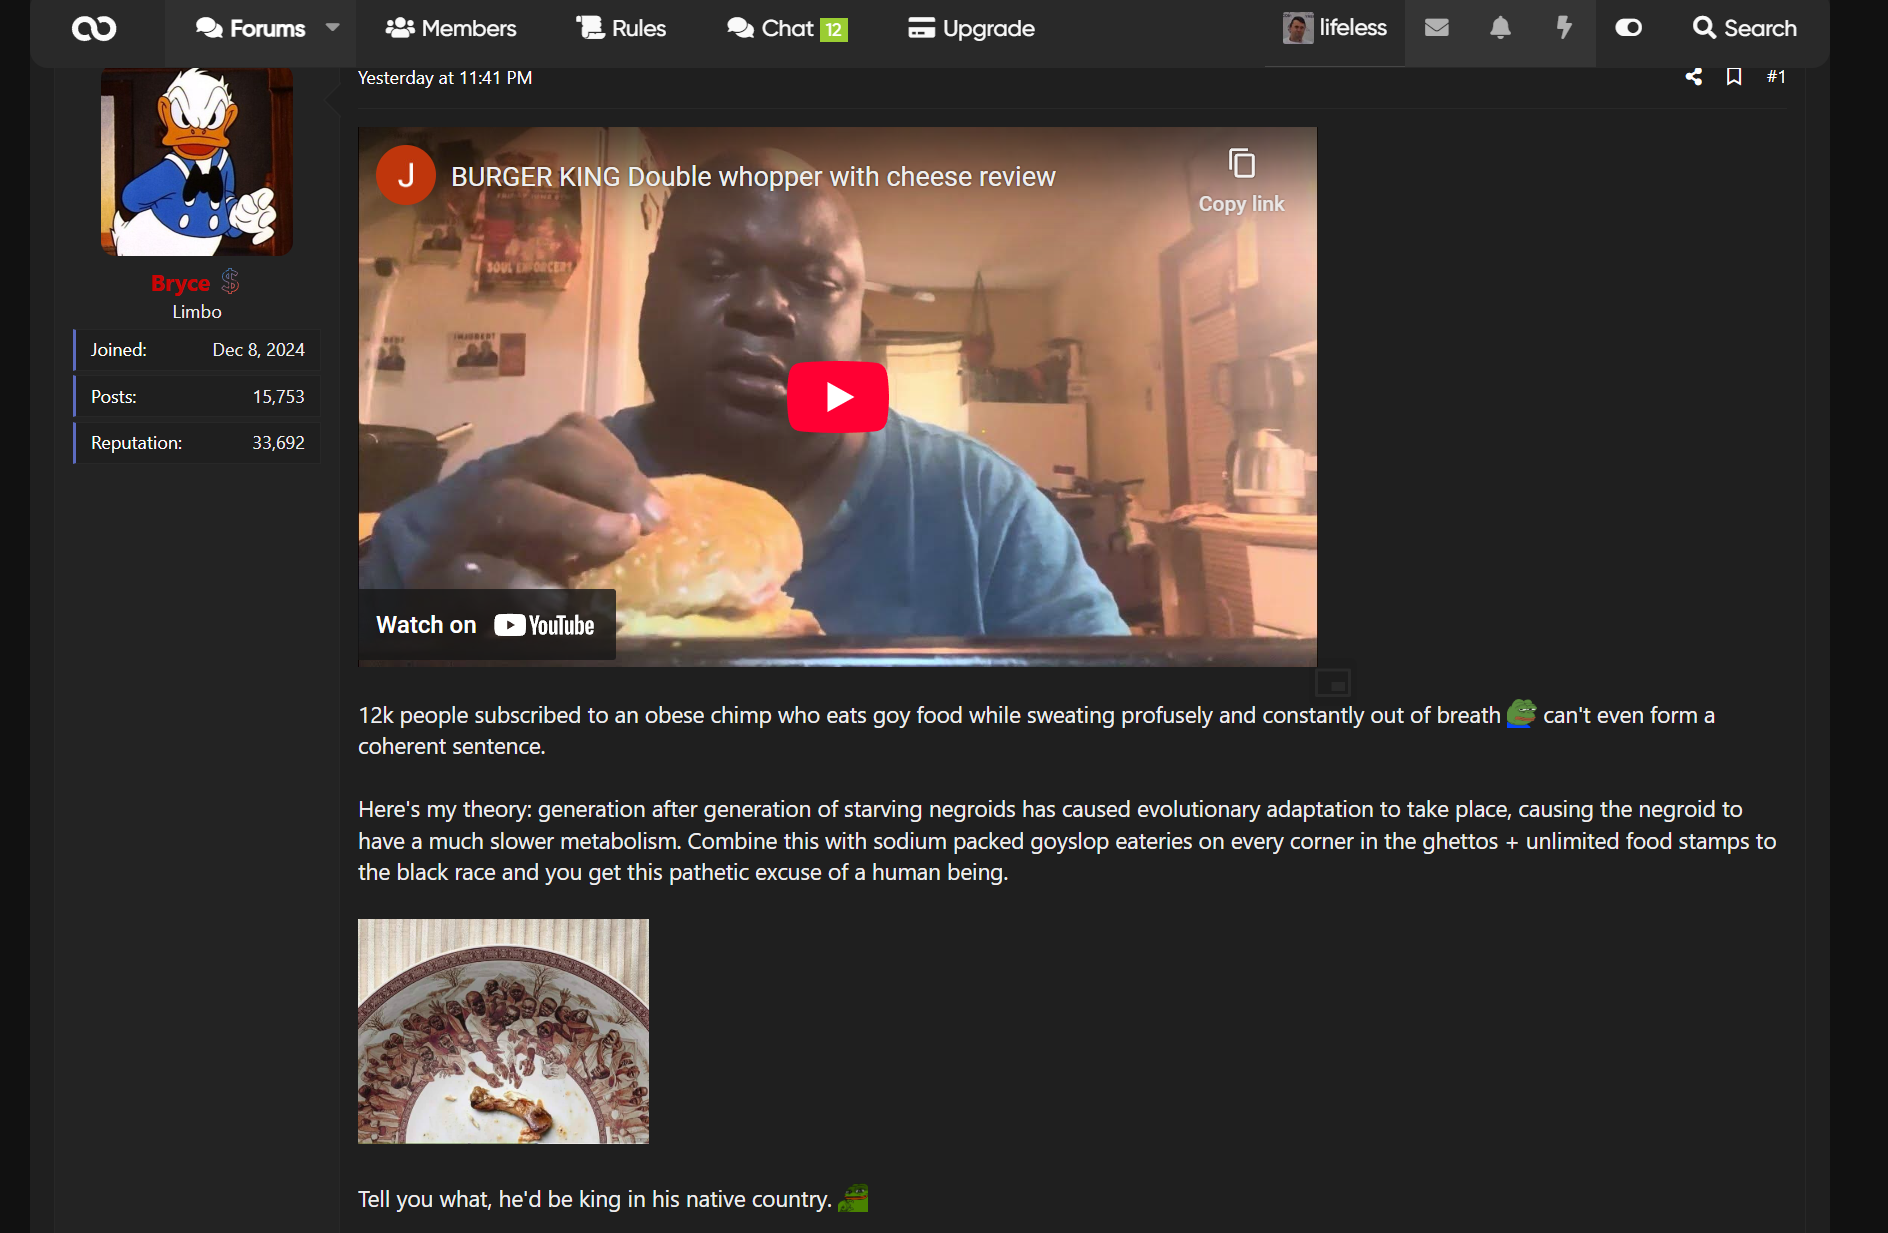Click the infinity site logo
The width and height of the screenshot is (1888, 1233).
(x=94, y=28)
